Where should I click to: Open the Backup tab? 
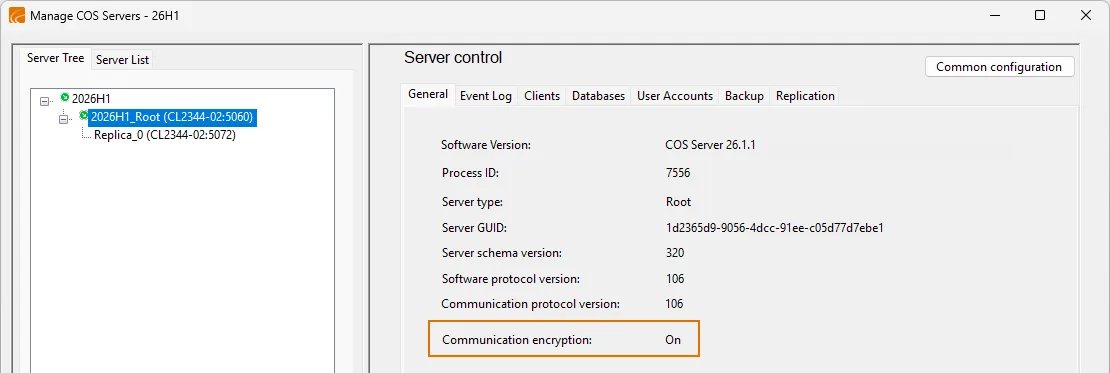(744, 96)
